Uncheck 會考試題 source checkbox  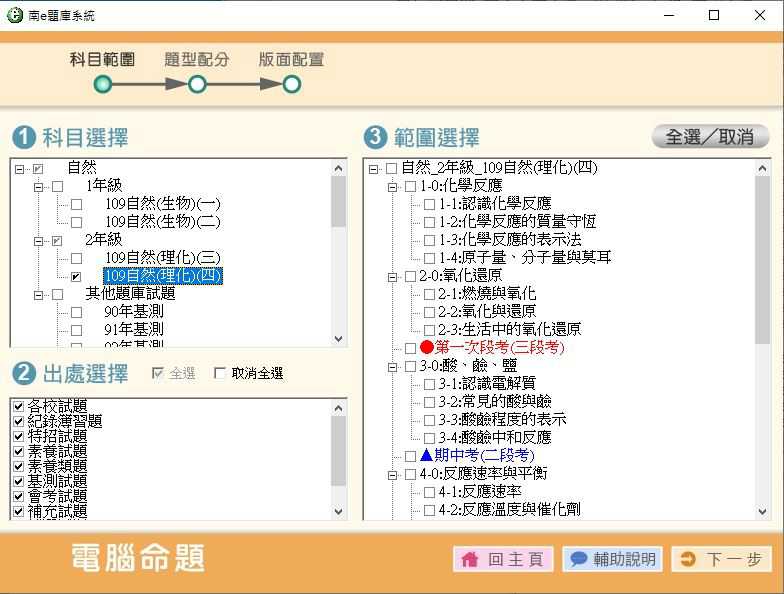click(x=18, y=496)
